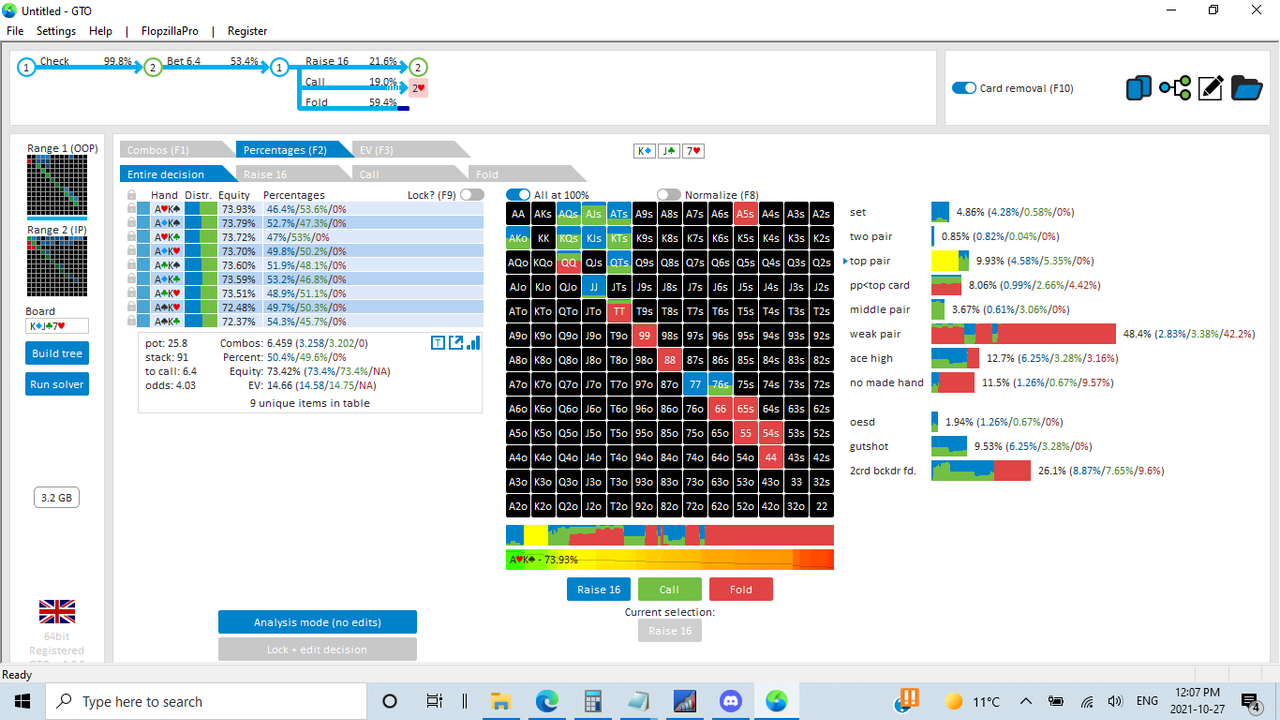Click the first lock icon in hand list

(133, 210)
